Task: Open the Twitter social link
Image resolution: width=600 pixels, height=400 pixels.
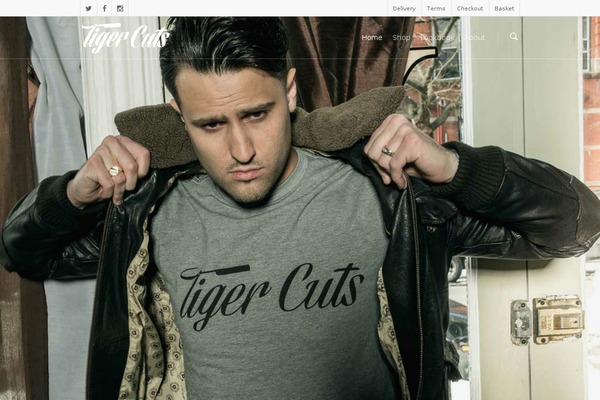Action: (88, 8)
